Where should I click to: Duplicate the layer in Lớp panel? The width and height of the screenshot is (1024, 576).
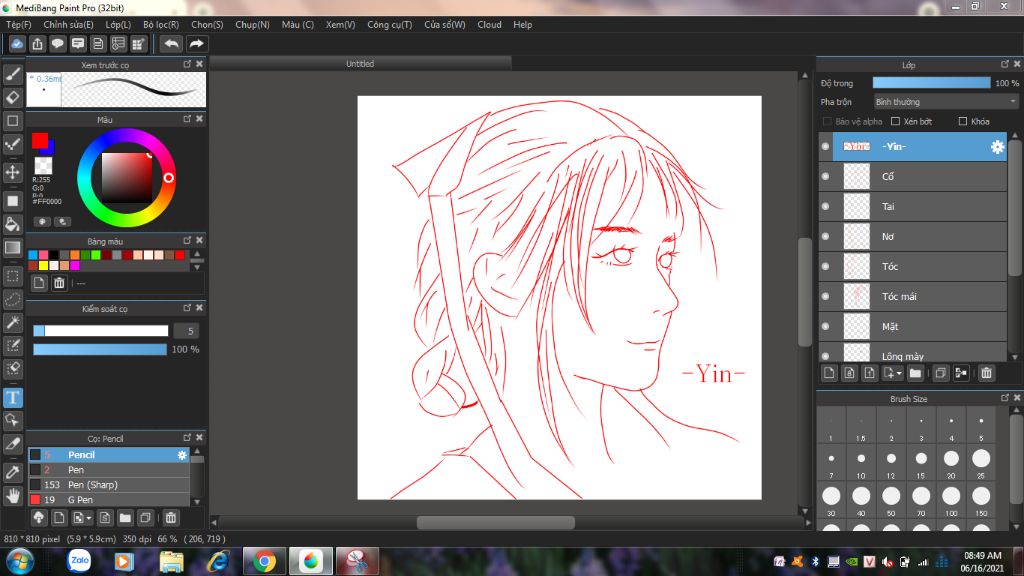point(940,373)
